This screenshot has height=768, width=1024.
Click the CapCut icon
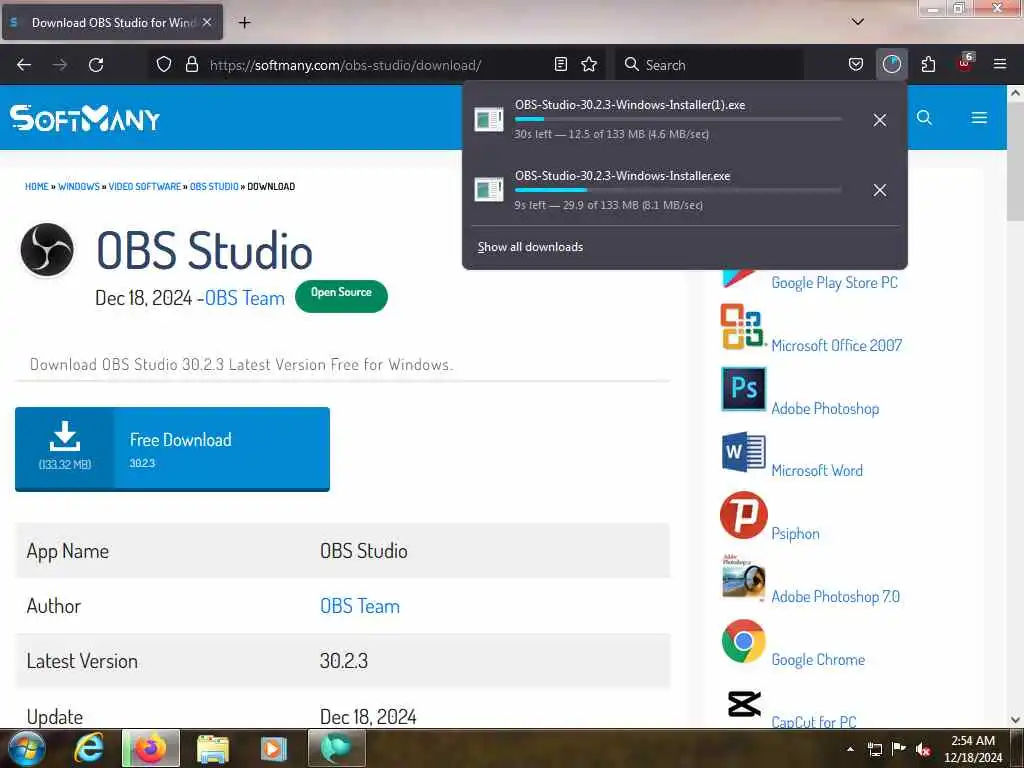[x=743, y=704]
